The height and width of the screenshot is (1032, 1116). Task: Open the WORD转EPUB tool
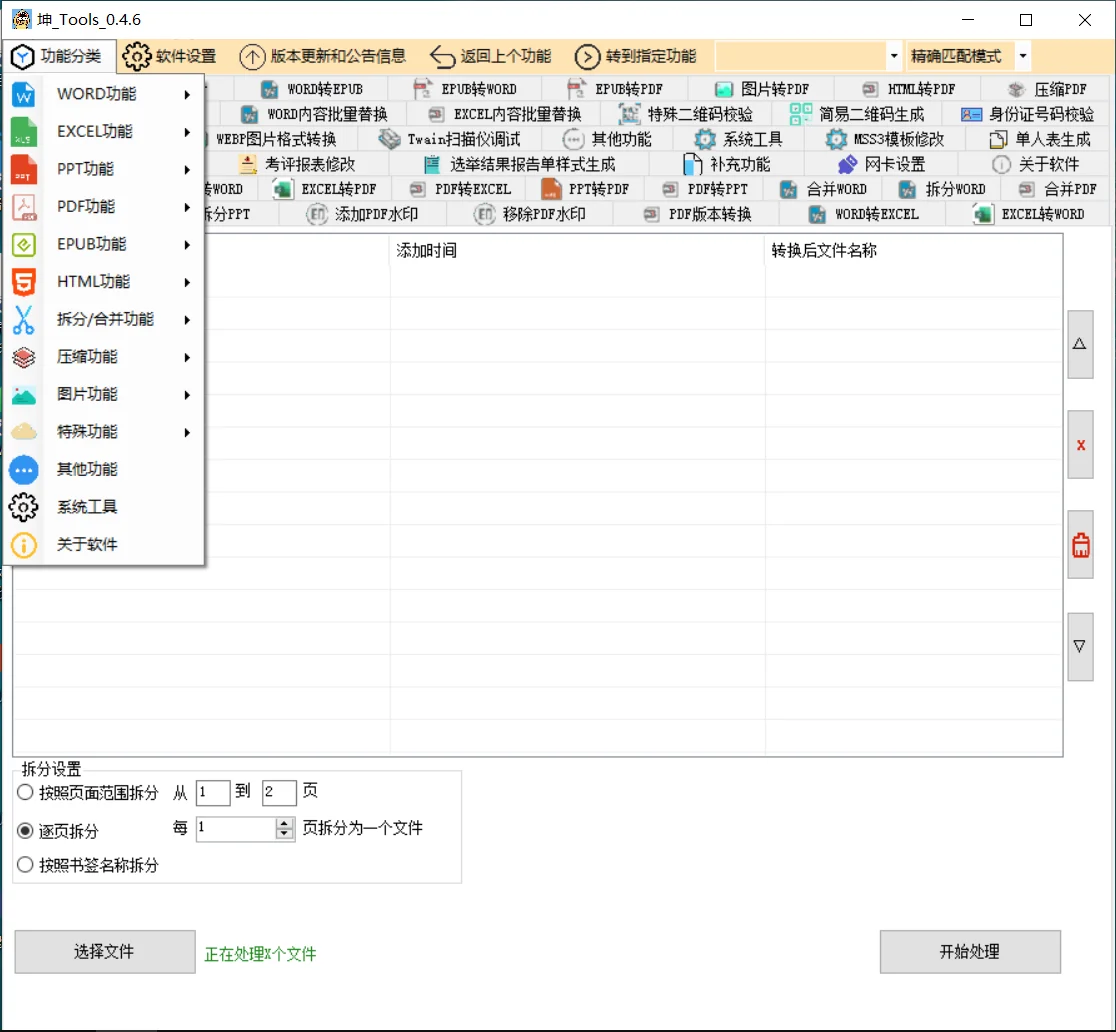point(312,89)
